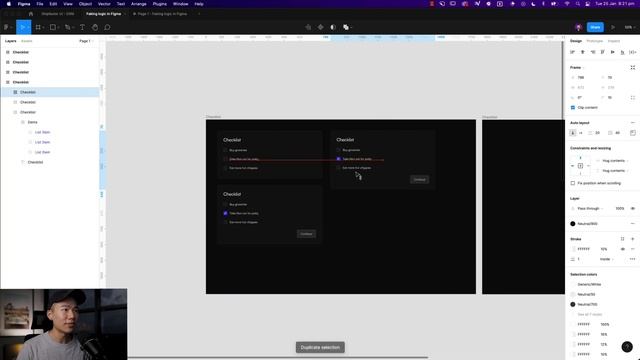Image resolution: width=640 pixels, height=360 pixels.
Task: Click the Neutral/700 selection color swatch
Action: click(573, 304)
